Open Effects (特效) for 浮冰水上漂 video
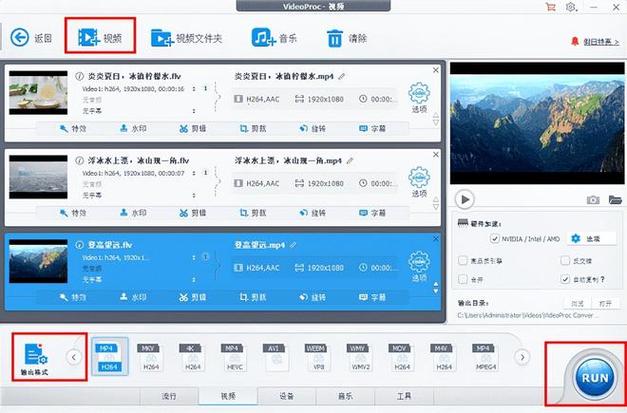The width and height of the screenshot is (627, 413). pyautogui.click(x=73, y=213)
